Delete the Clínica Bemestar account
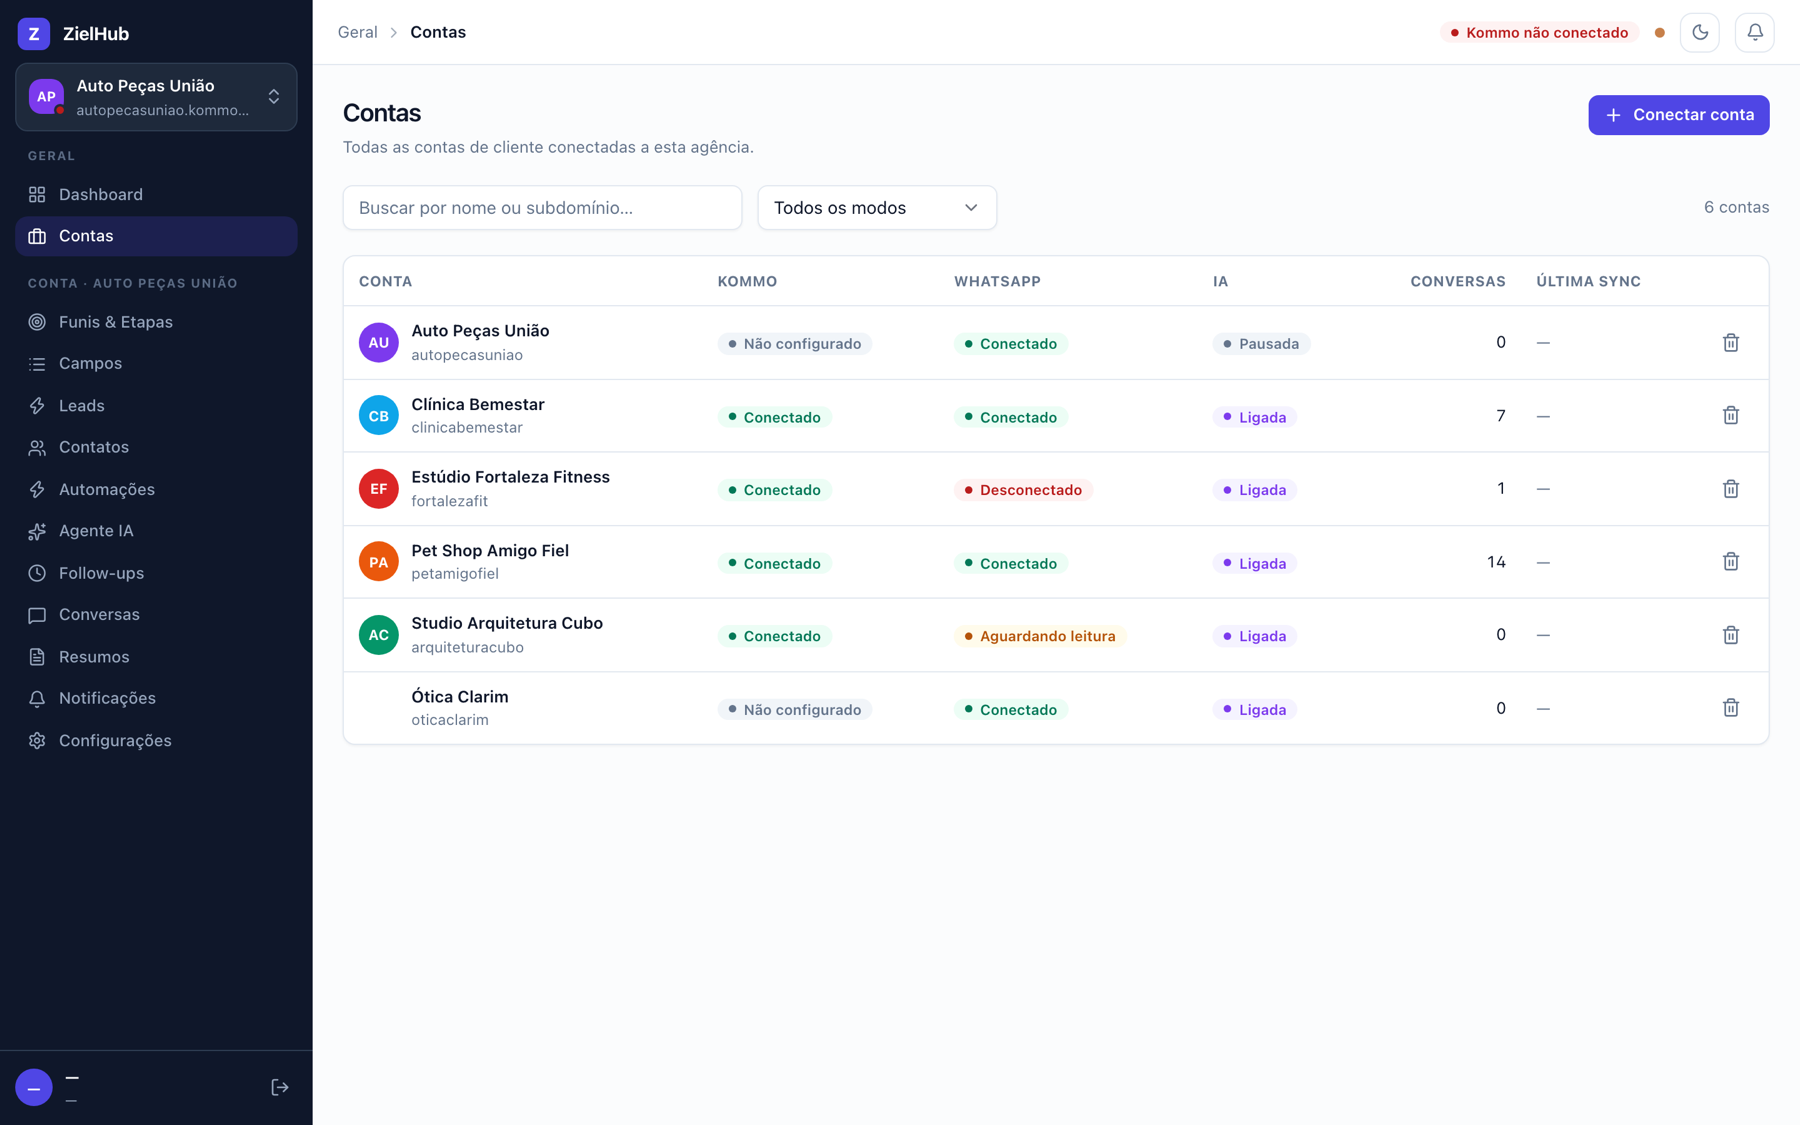The width and height of the screenshot is (1800, 1125). coord(1731,416)
